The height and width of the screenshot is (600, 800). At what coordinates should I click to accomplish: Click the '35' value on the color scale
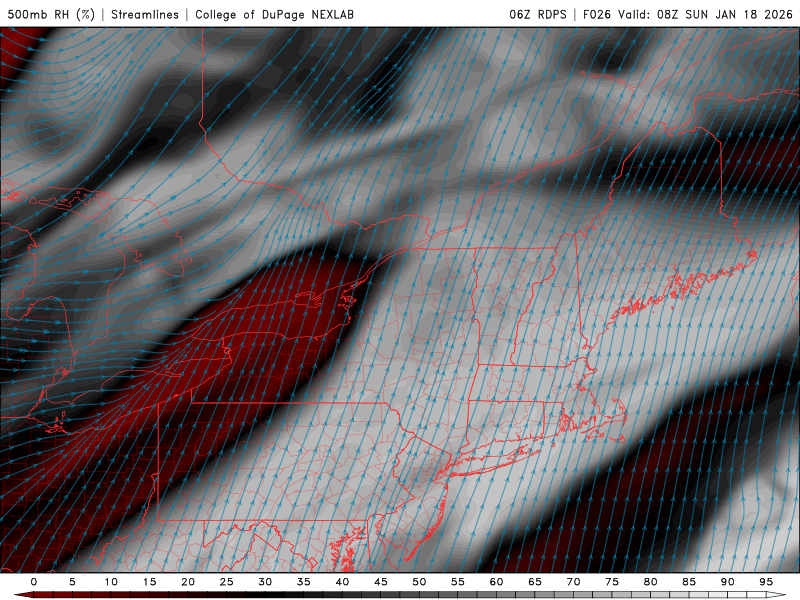tap(304, 582)
